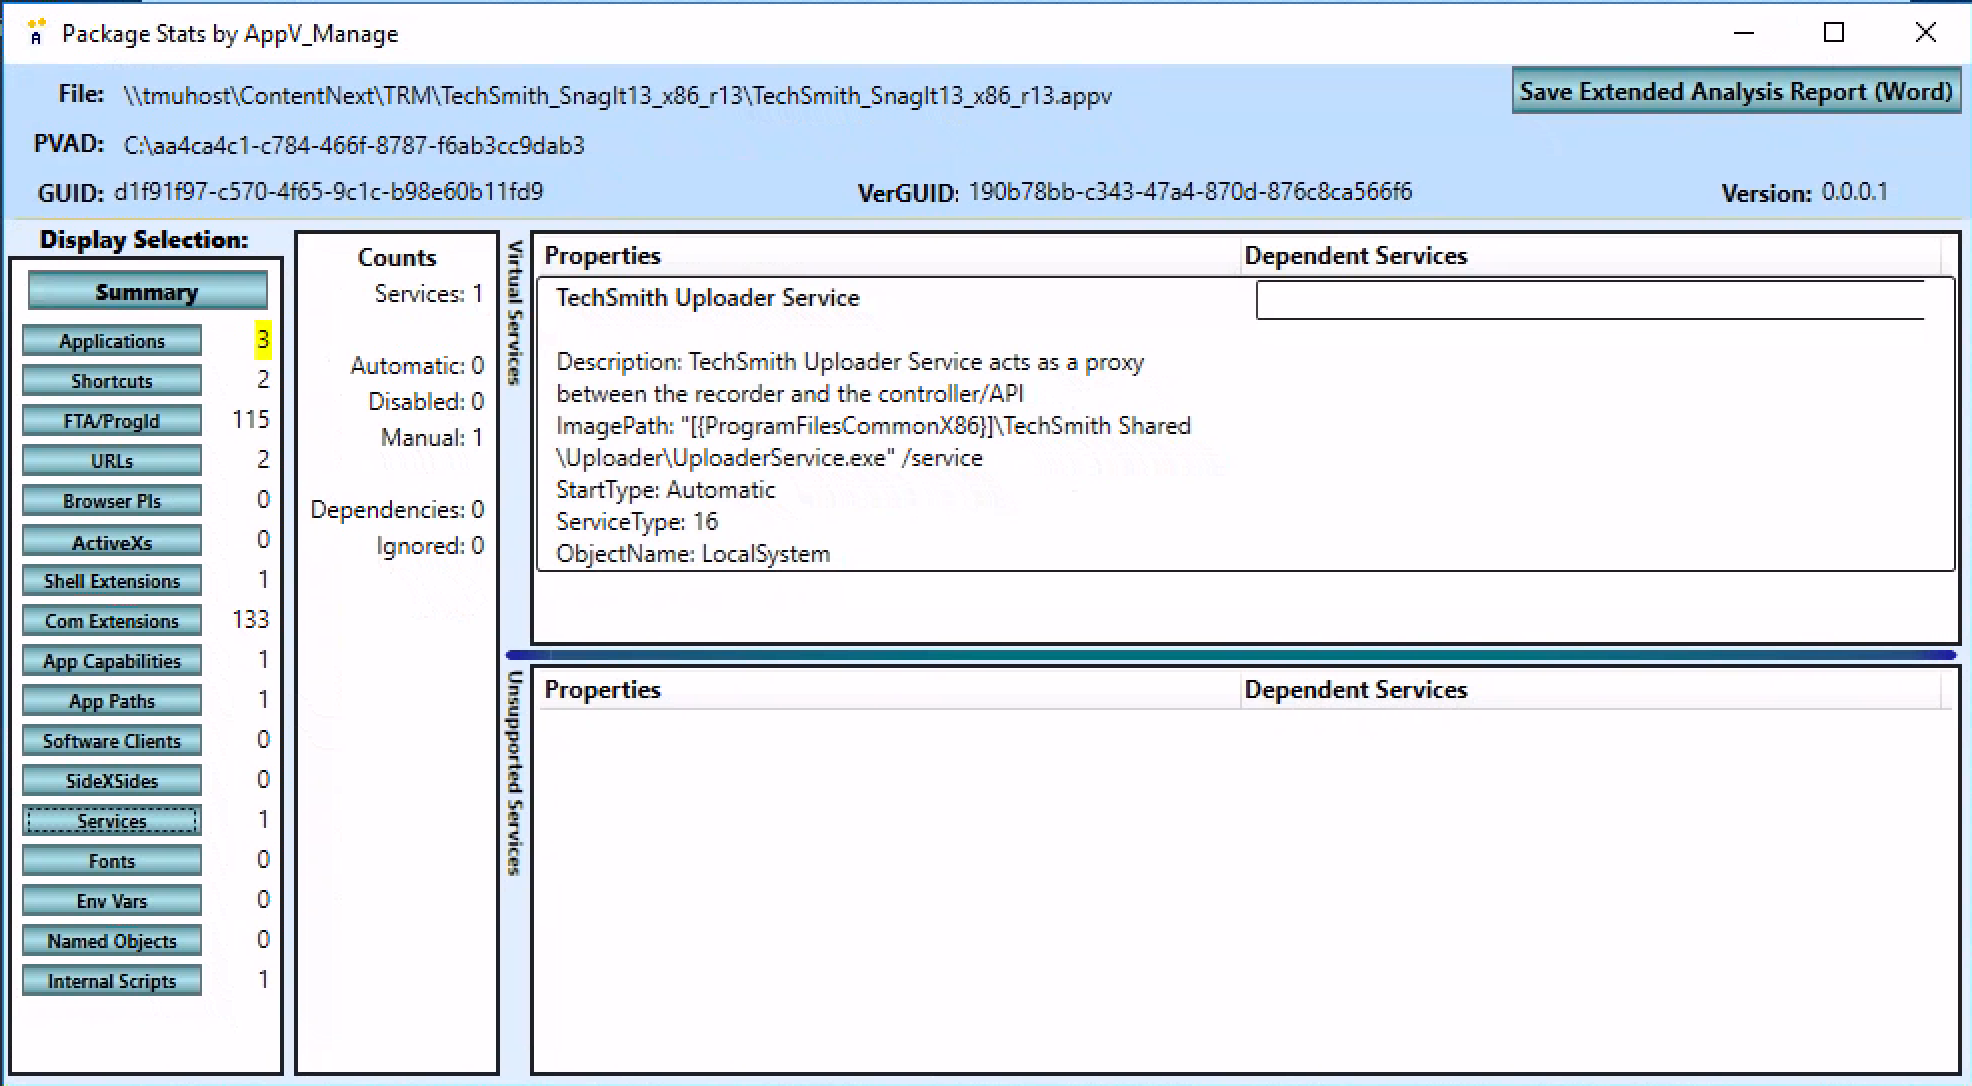1972x1086 pixels.
Task: Click Dependent Services header in Unsupported Services
Action: pyautogui.click(x=1355, y=690)
